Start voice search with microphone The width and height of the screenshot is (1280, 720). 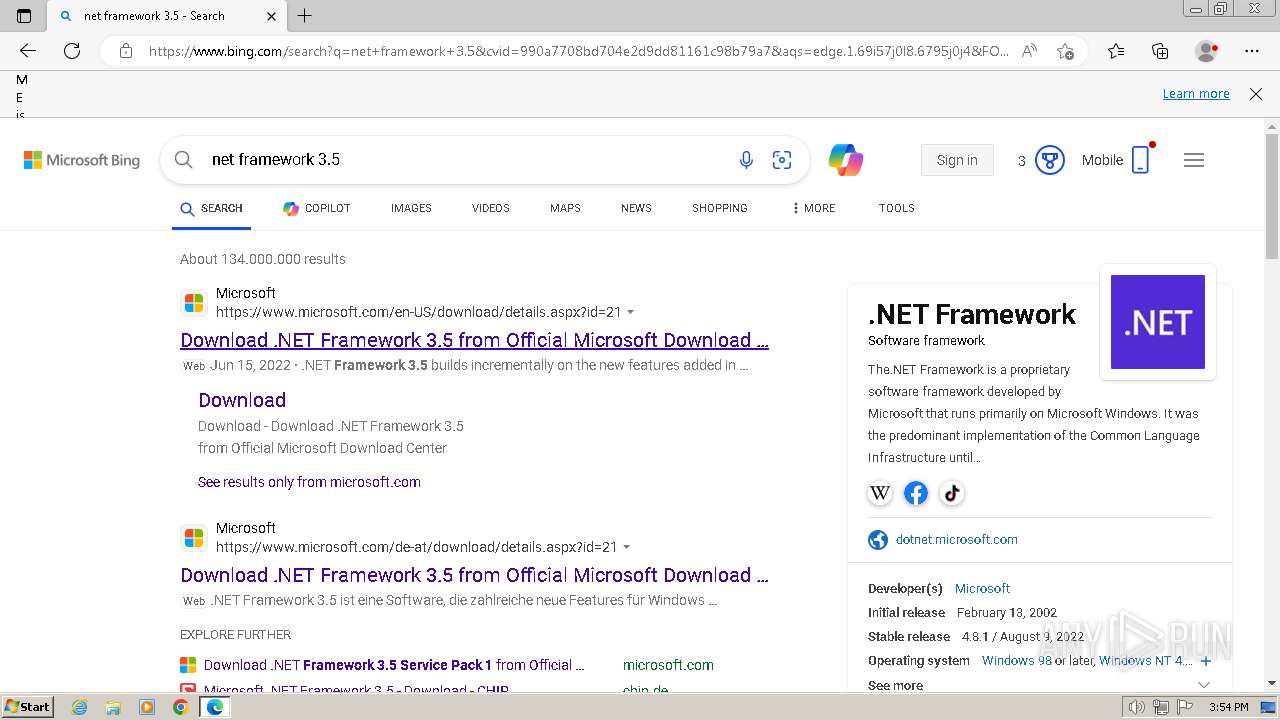coord(746,160)
